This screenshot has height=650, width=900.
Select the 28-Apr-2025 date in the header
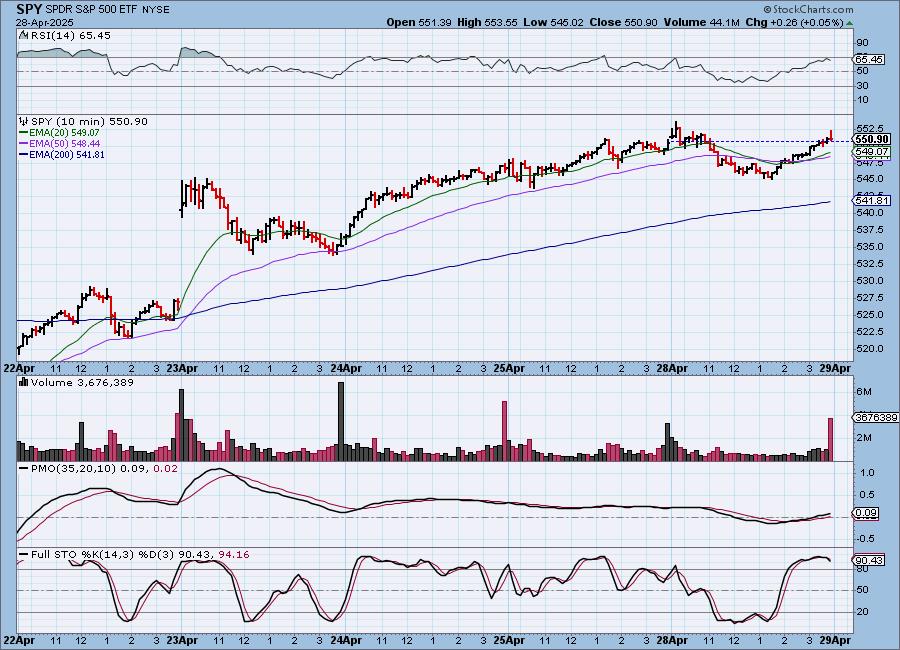click(45, 23)
